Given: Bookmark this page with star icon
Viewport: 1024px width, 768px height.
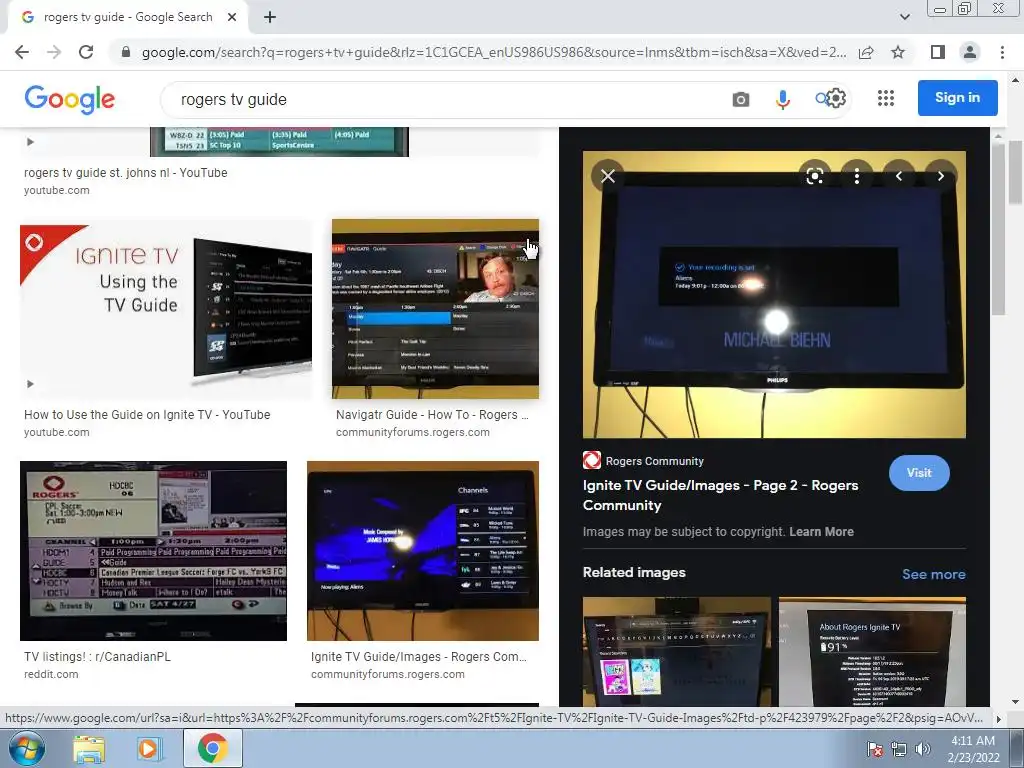Looking at the screenshot, I should pyautogui.click(x=898, y=52).
